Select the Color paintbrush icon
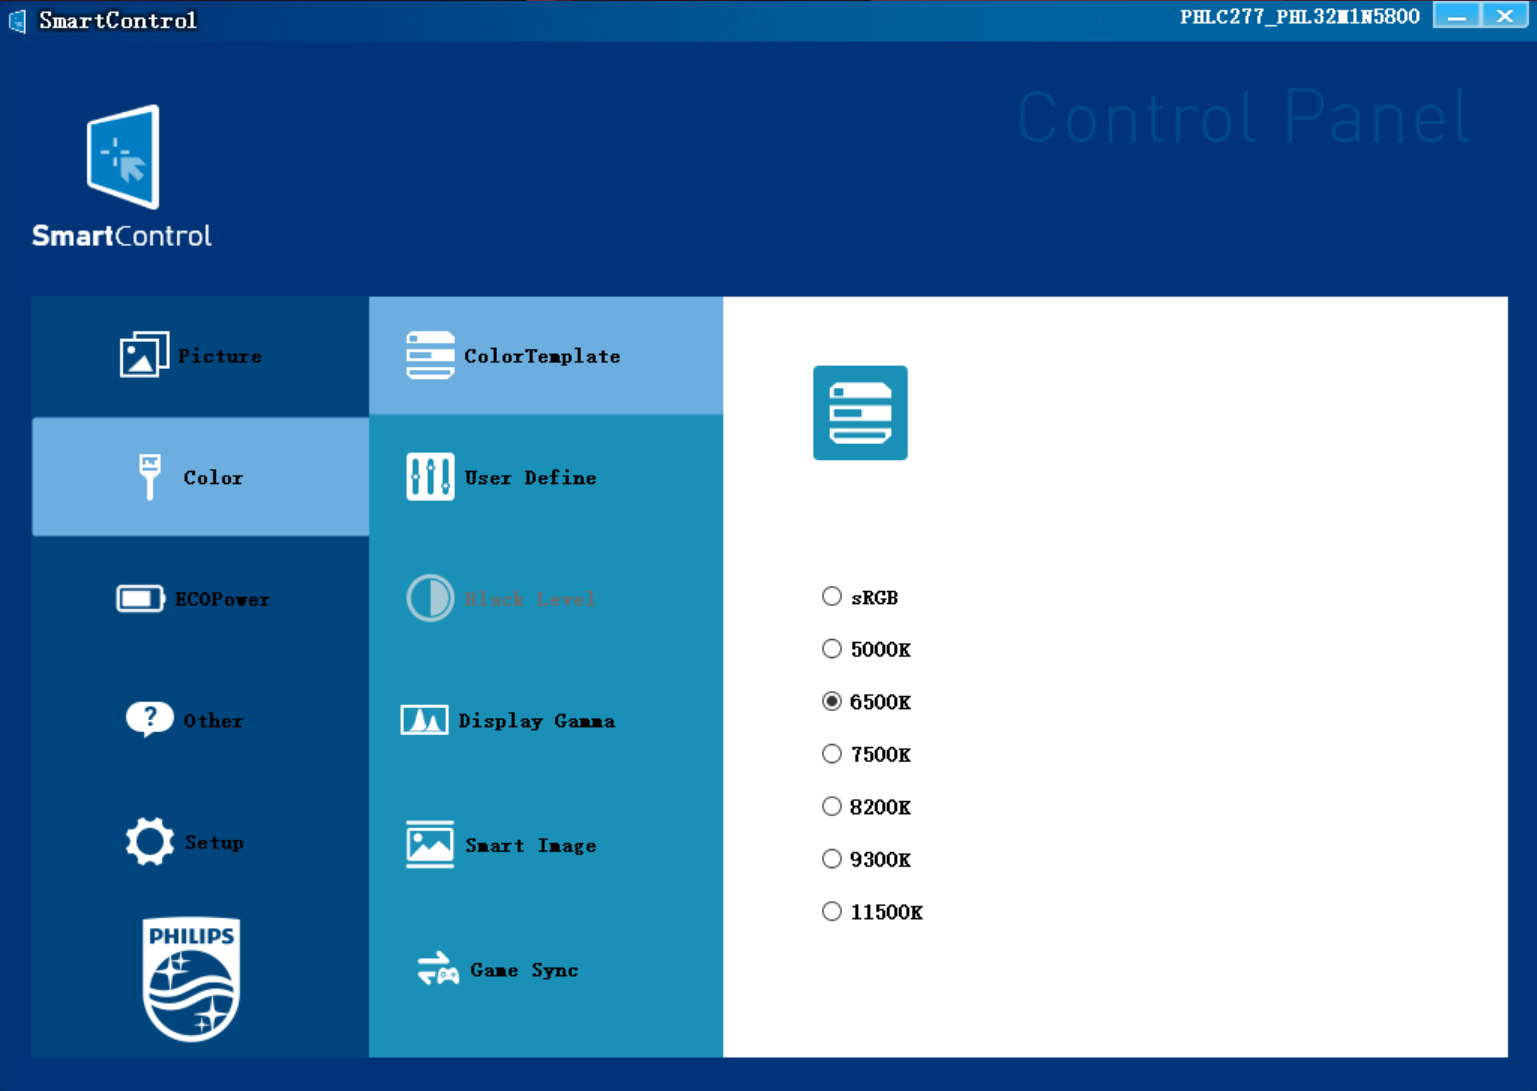Screen dimensions: 1537x1091 150,477
